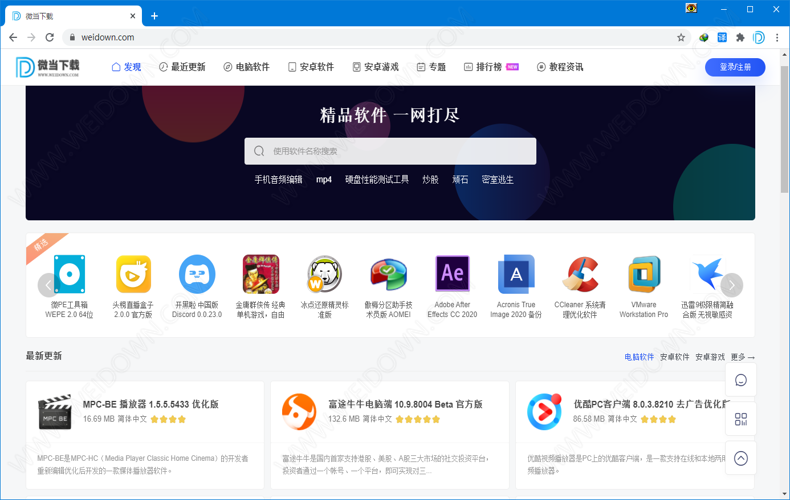
Task: Click the 更多 → link
Action: click(x=743, y=357)
